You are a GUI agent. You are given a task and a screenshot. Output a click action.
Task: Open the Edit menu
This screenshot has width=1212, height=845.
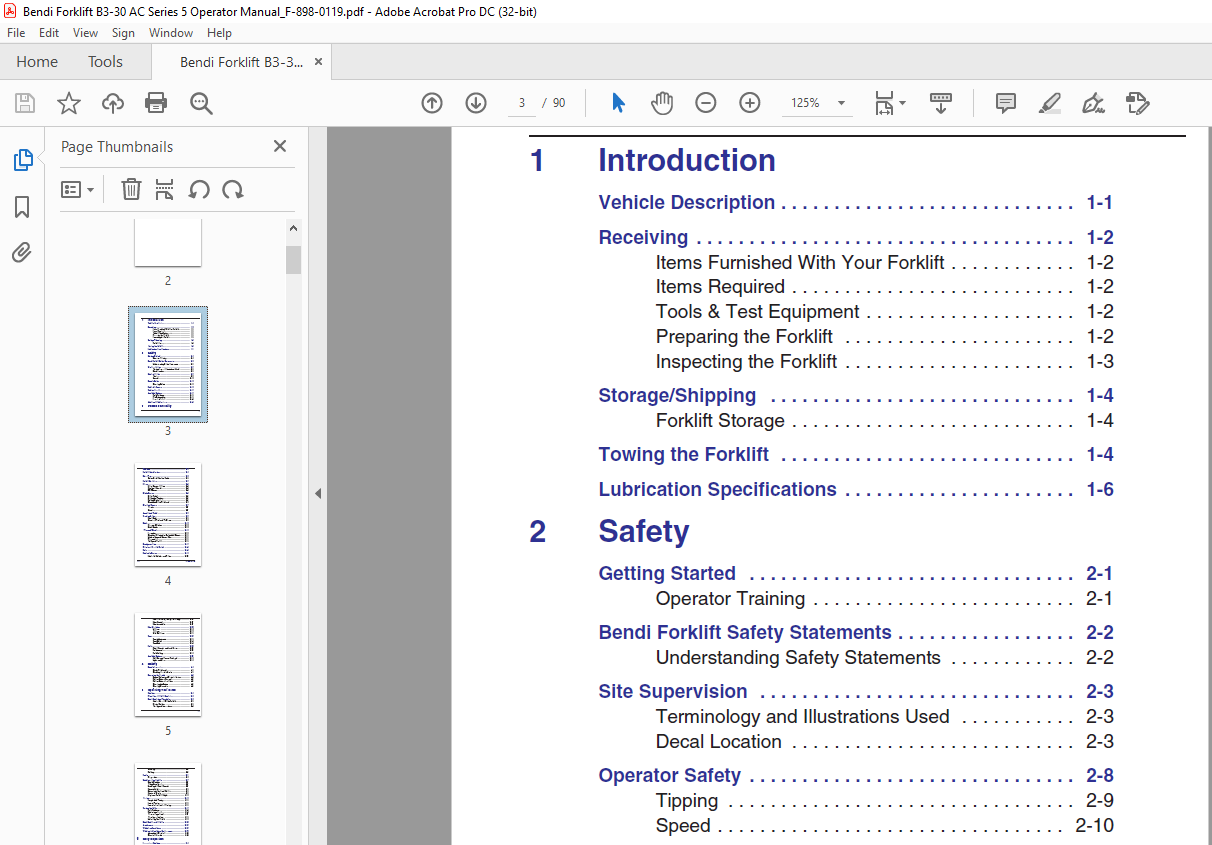(49, 33)
